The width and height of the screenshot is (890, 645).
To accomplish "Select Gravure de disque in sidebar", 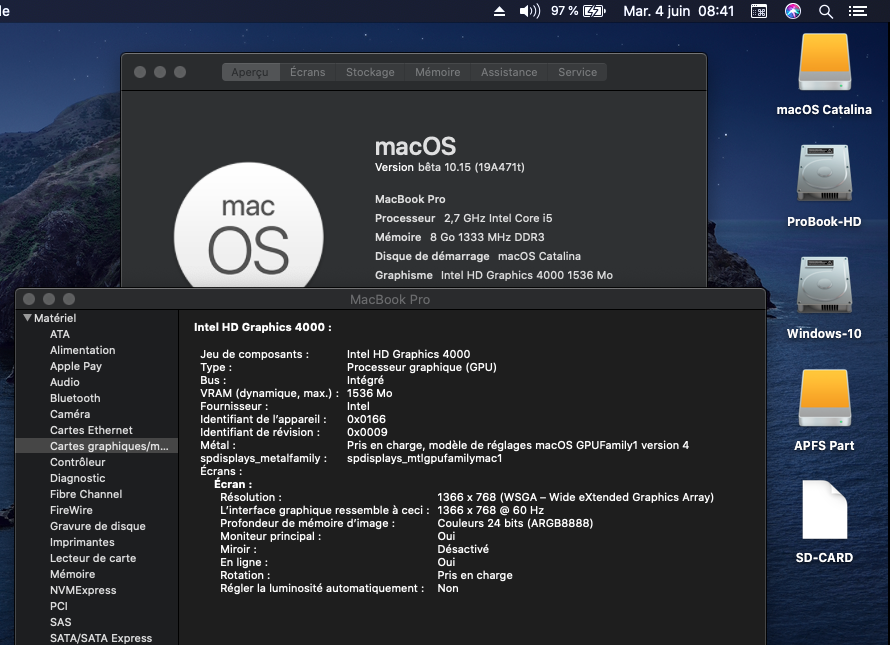I will tap(98, 526).
